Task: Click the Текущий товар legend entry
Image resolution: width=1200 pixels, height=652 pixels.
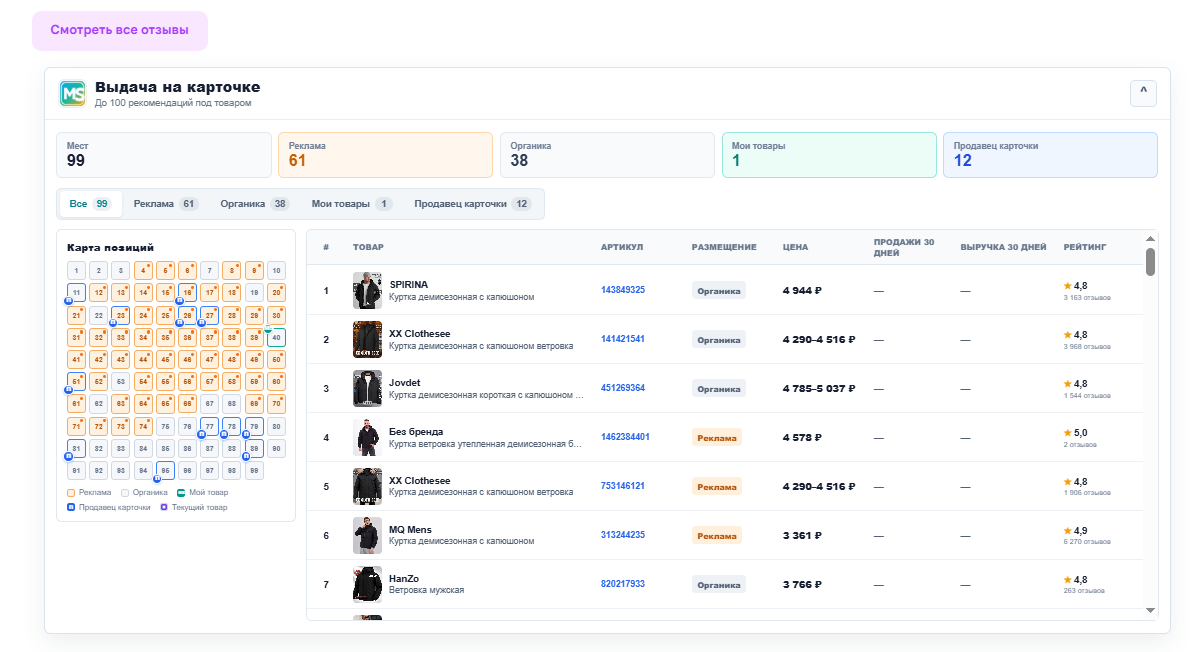Action: pos(196,507)
